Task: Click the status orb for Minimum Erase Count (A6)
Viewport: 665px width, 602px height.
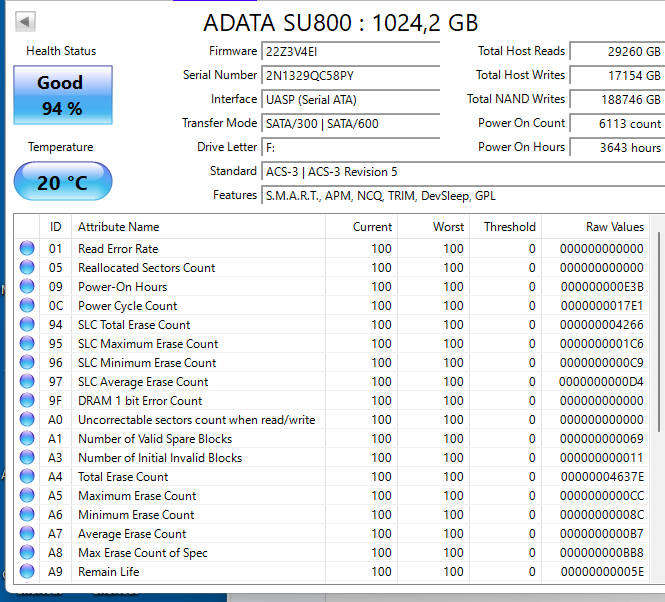Action: point(27,514)
